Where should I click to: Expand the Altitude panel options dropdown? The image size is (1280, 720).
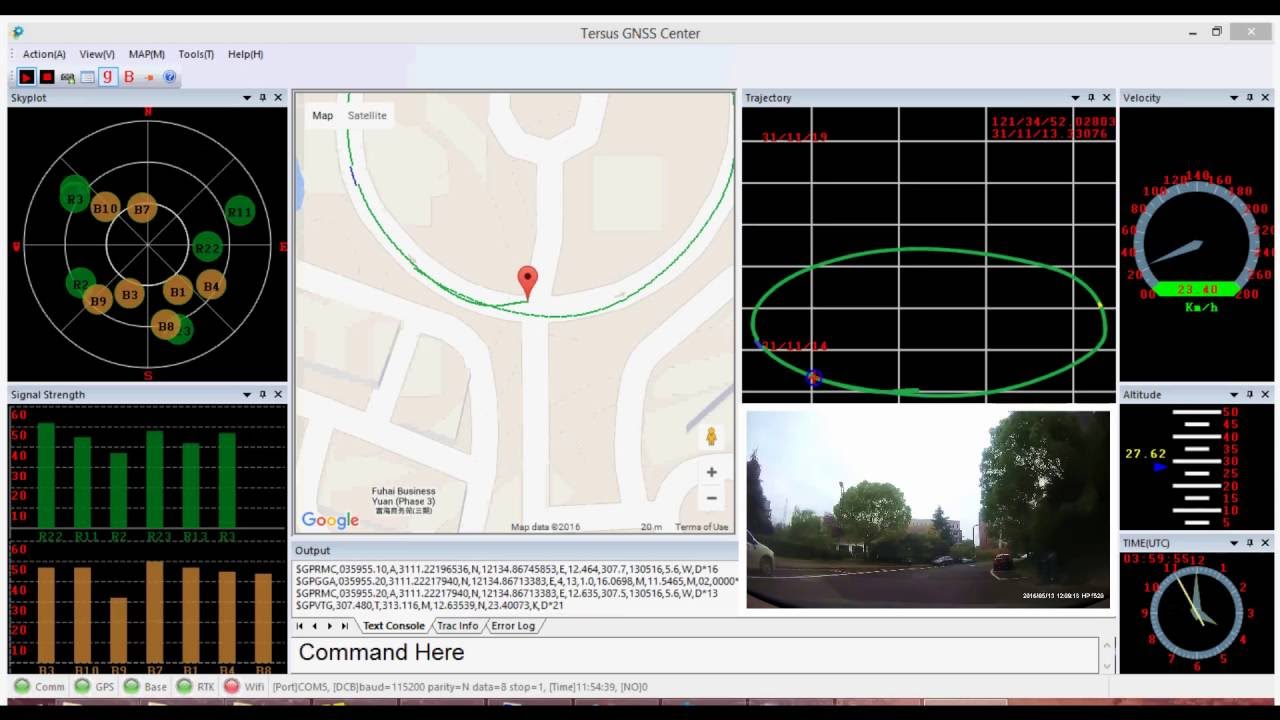(x=1234, y=395)
